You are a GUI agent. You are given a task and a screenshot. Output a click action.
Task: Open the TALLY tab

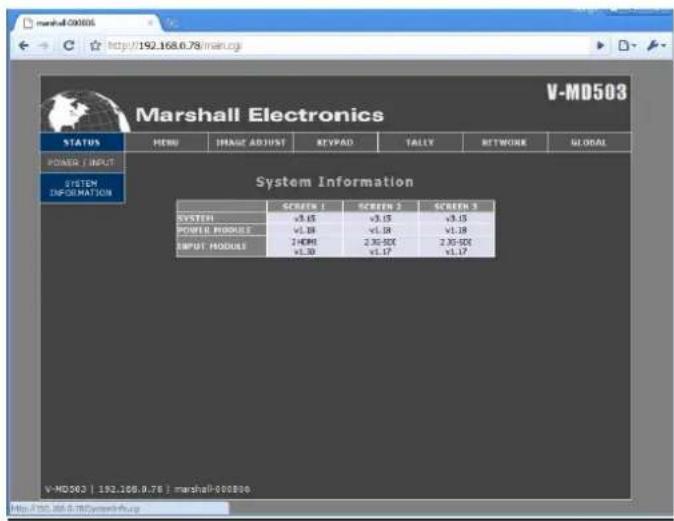click(420, 142)
